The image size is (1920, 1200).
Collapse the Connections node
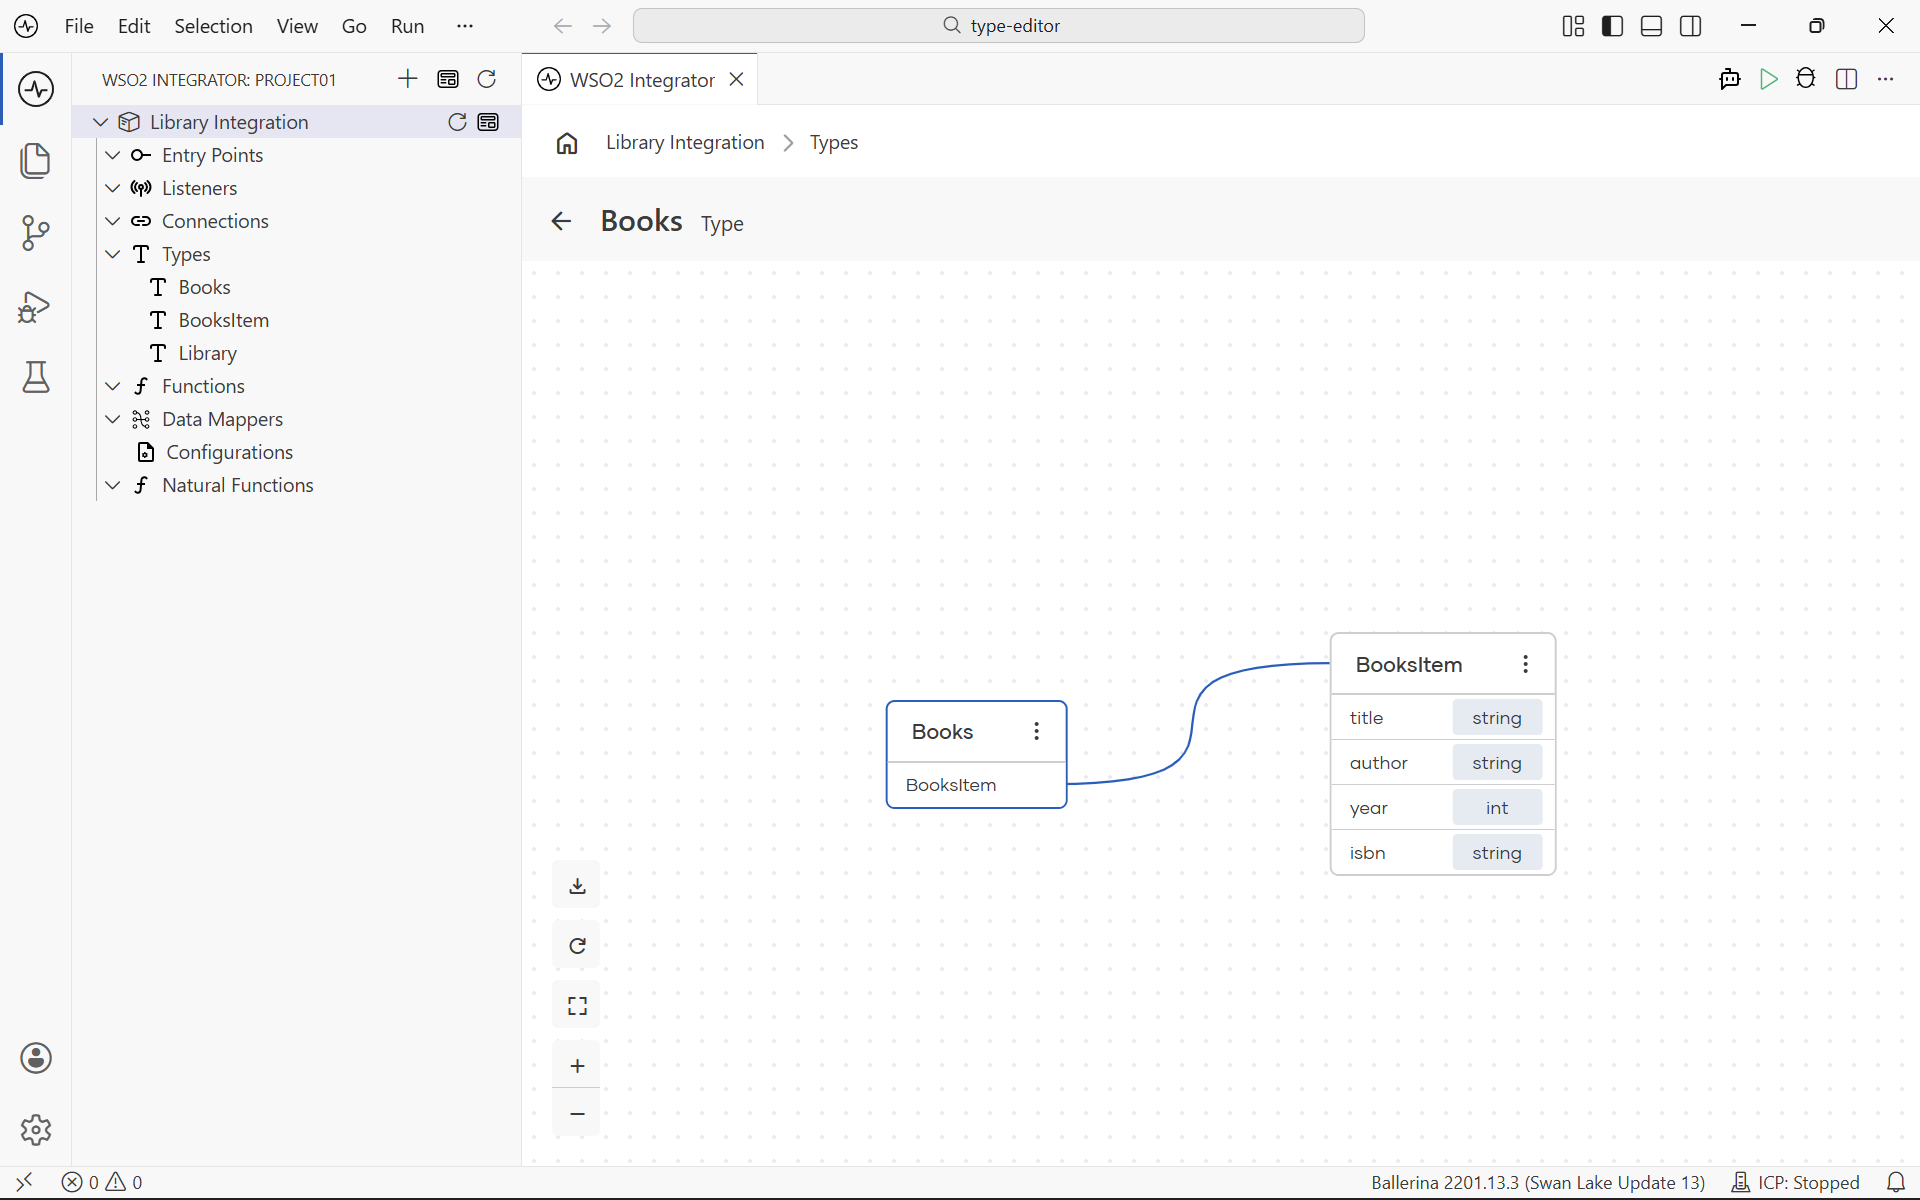click(x=113, y=221)
